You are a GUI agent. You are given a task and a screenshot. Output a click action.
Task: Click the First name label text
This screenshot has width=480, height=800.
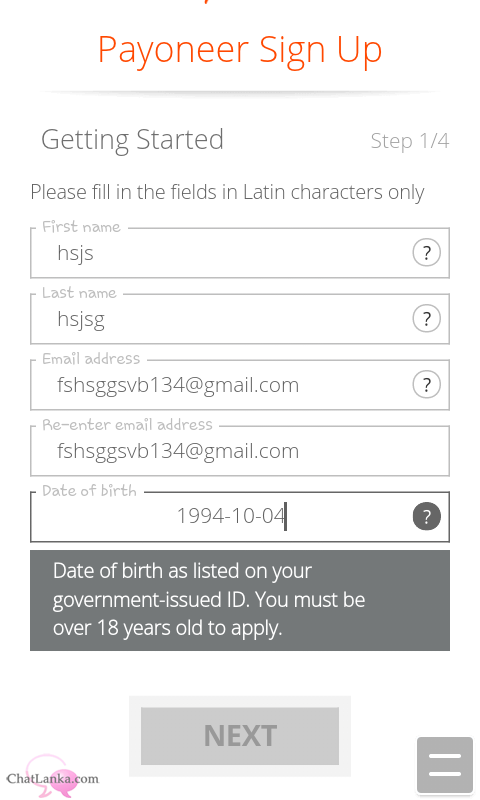tap(81, 227)
